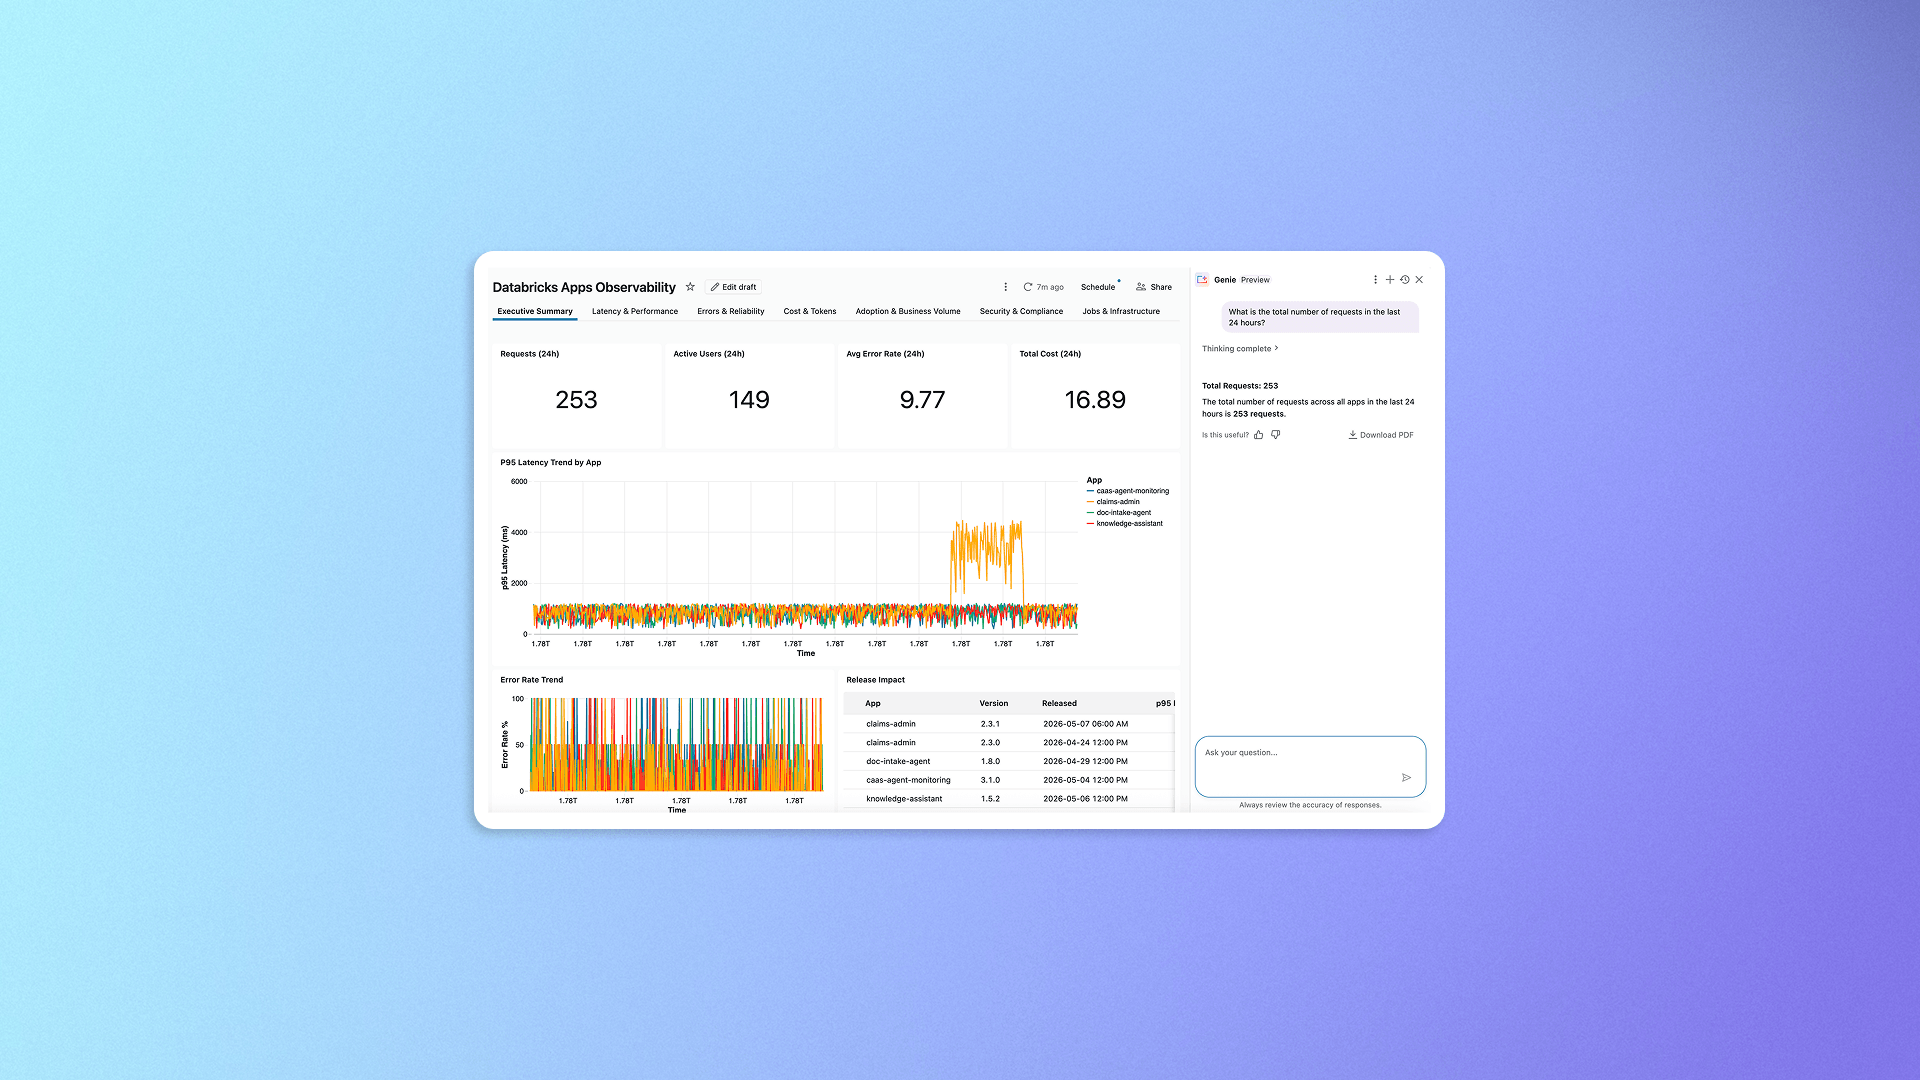Screen dimensions: 1920x1080
Task: Refresh the dashboard showing 7m ago
Action: tap(1043, 287)
